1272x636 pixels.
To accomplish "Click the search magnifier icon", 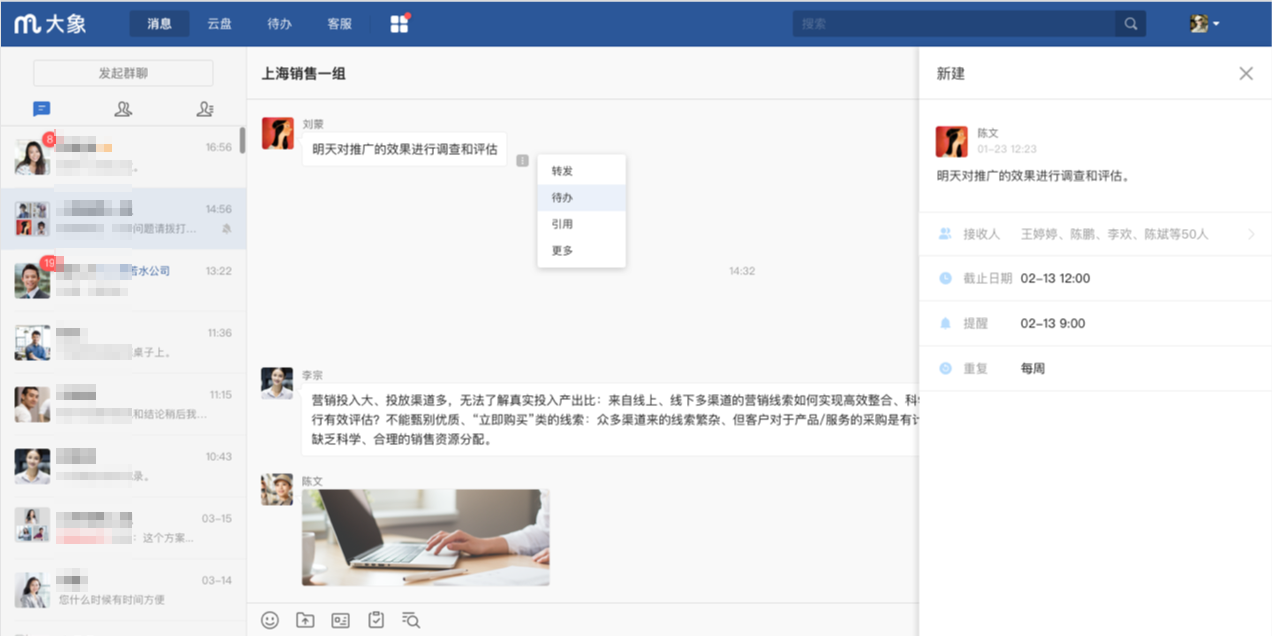I will pos(1131,23).
